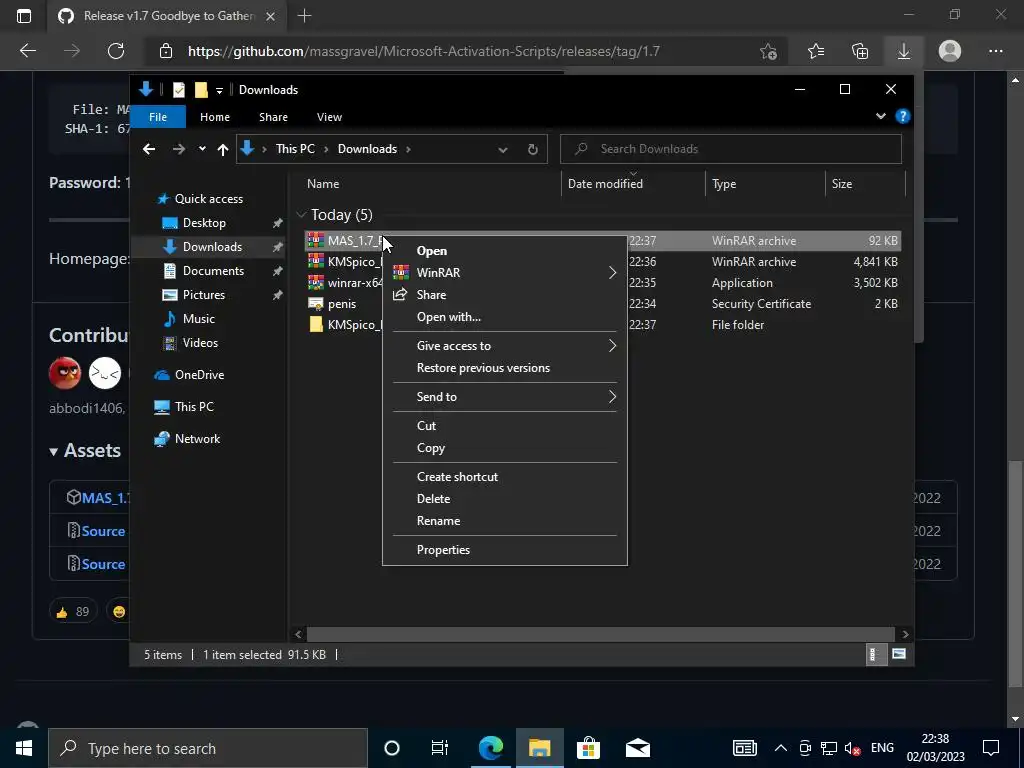Switch to large icons view layout
The height and width of the screenshot is (768, 1024).
pyautogui.click(x=899, y=654)
